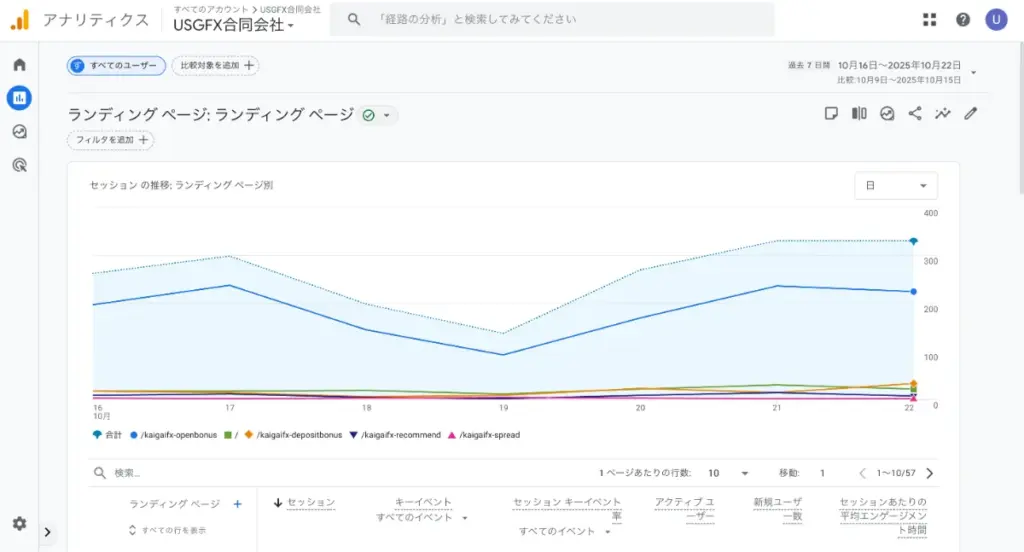The height and width of the screenshot is (552, 1024).
Task: Open the Google apps grid icon
Action: pos(930,20)
